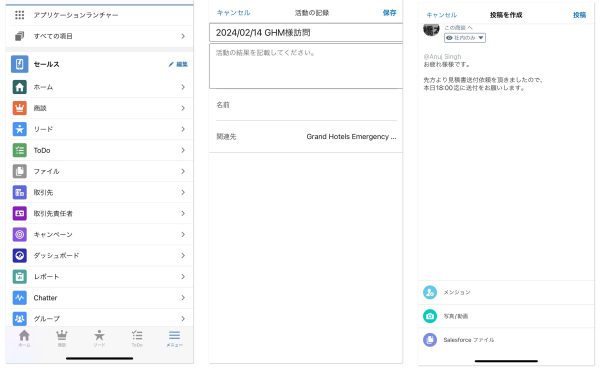Expand the キャンペーン row chevron
The image size is (600, 368).
click(183, 234)
